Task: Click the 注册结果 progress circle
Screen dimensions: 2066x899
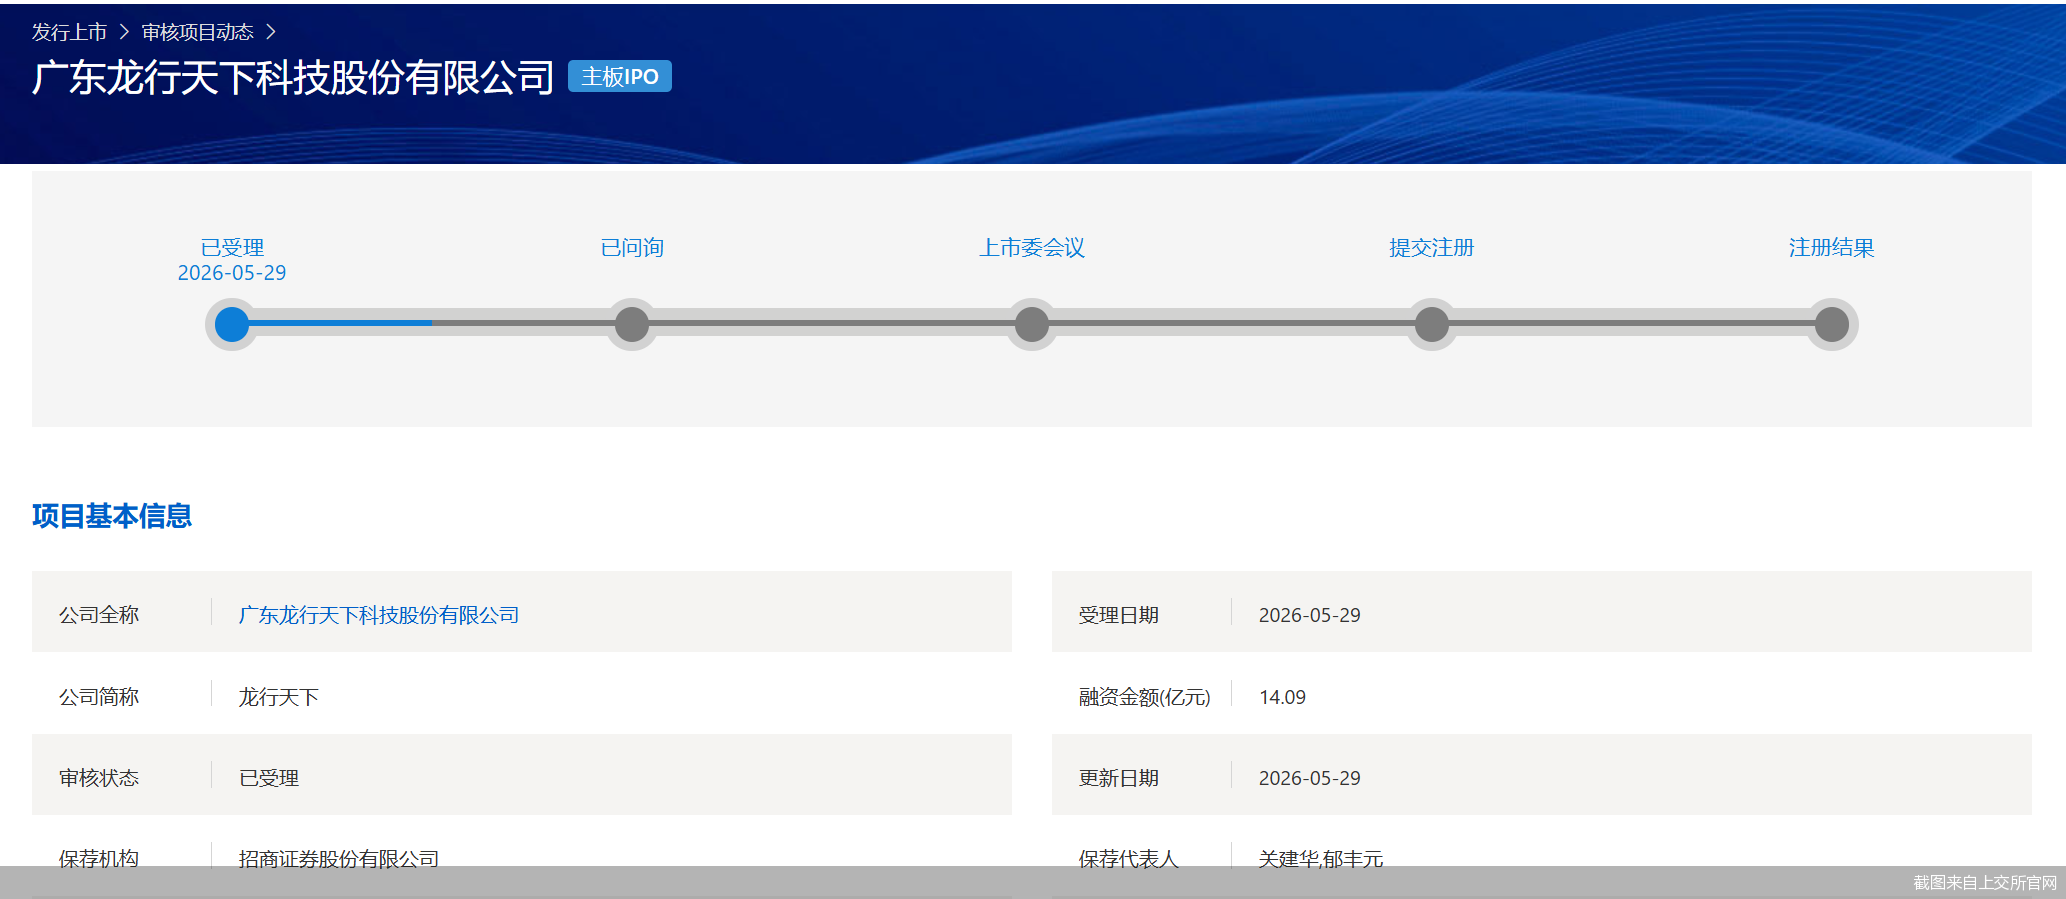Action: coord(1832,324)
